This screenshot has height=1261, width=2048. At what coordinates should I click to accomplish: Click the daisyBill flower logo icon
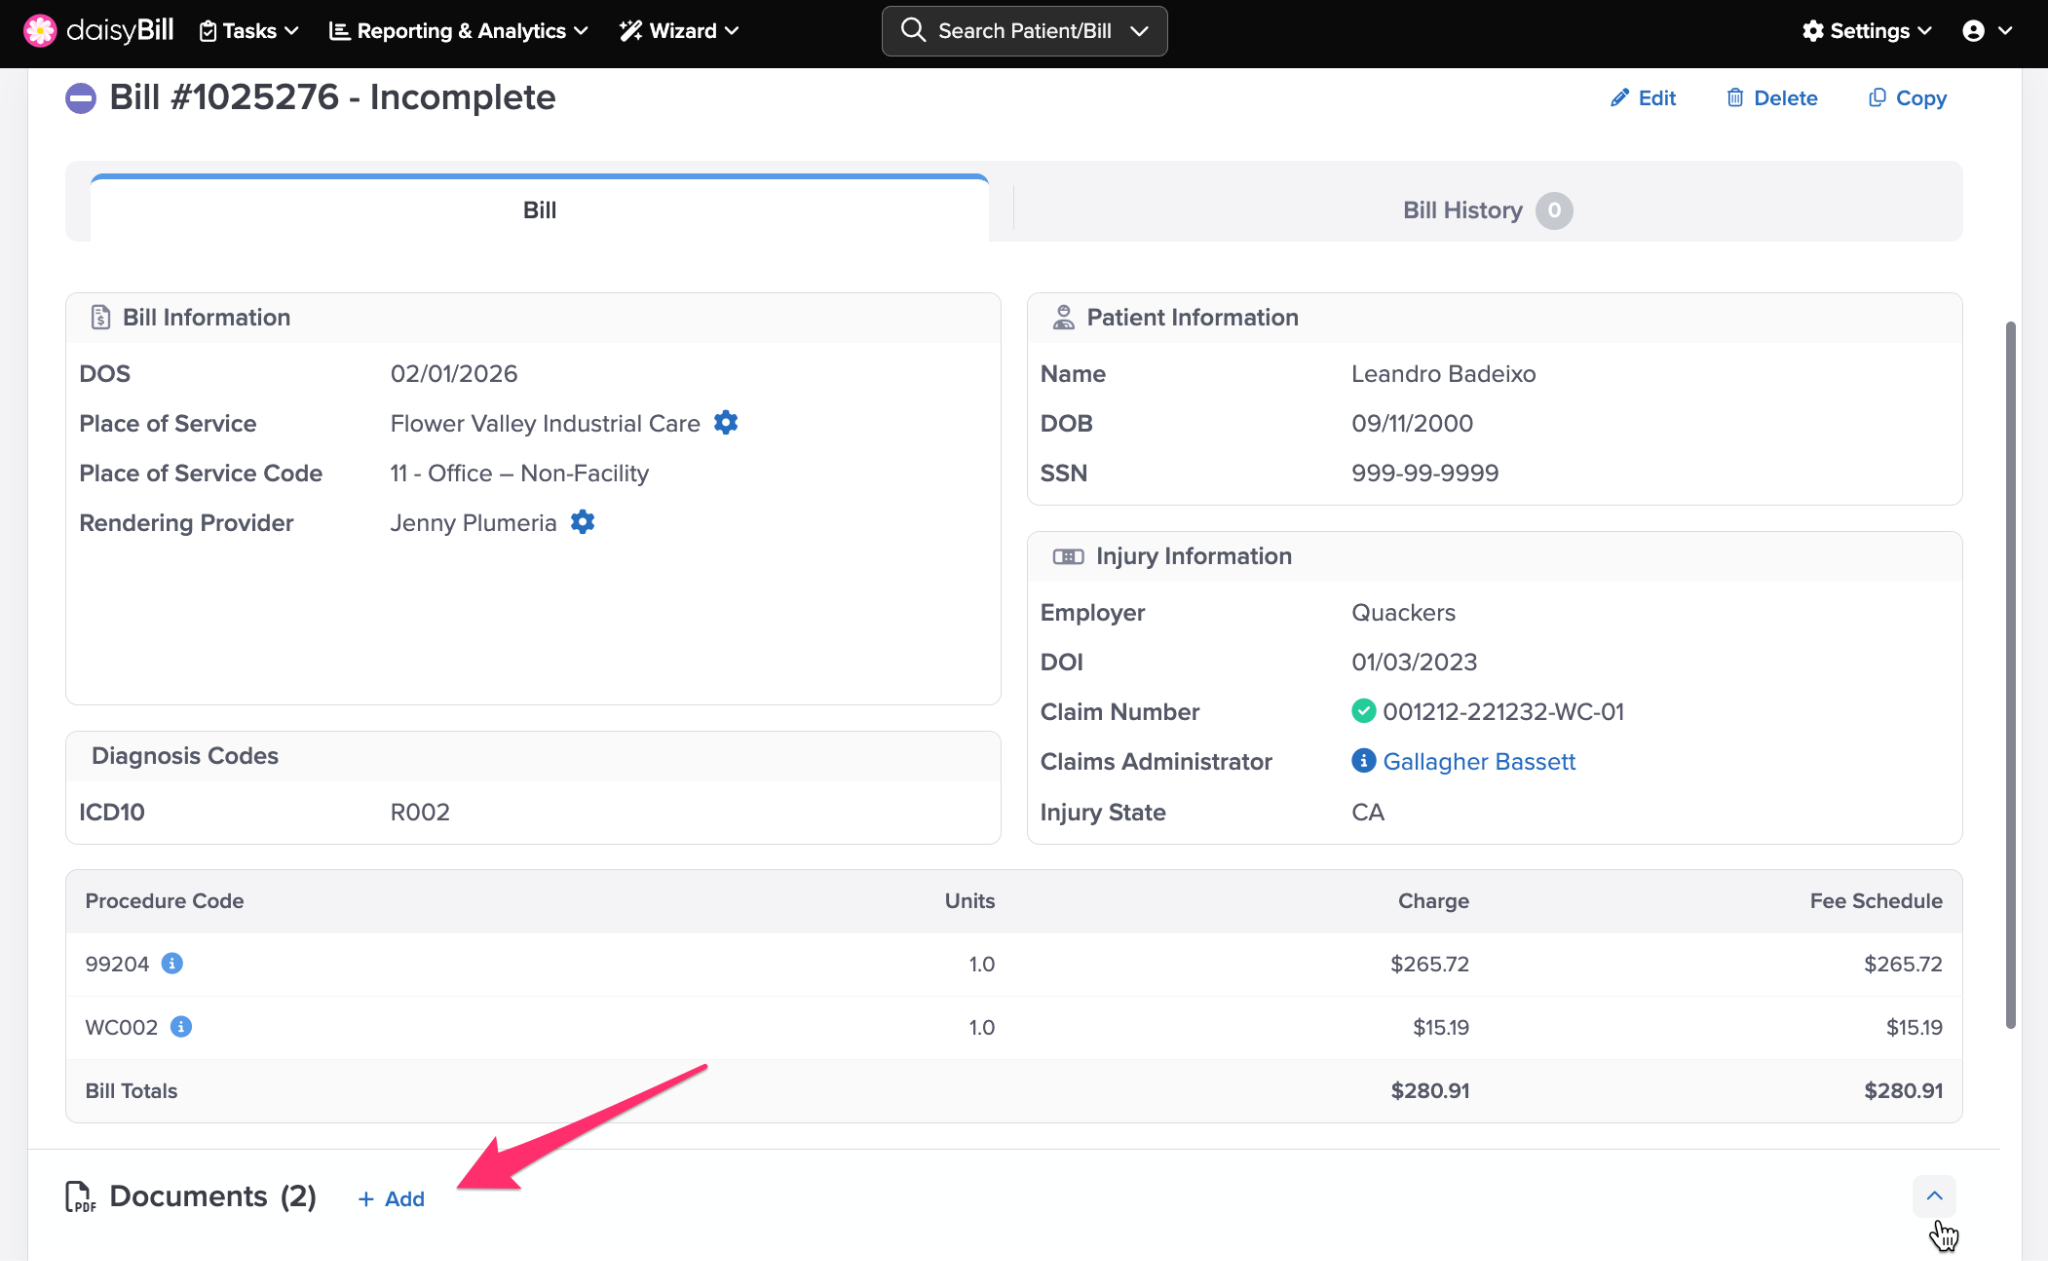pos(40,30)
